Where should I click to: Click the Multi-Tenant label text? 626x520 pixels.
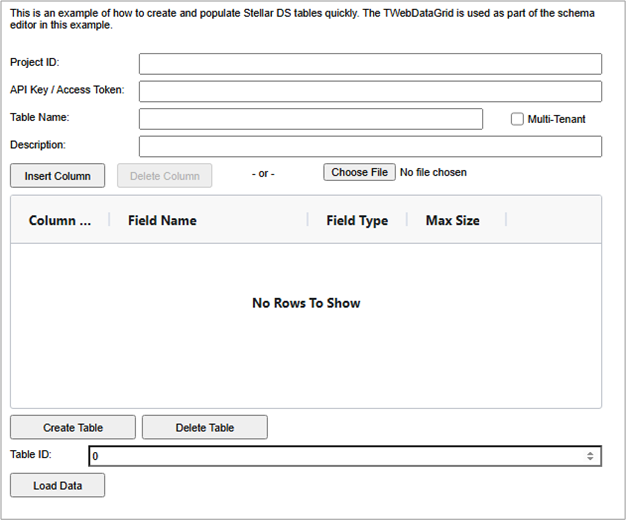tap(556, 119)
